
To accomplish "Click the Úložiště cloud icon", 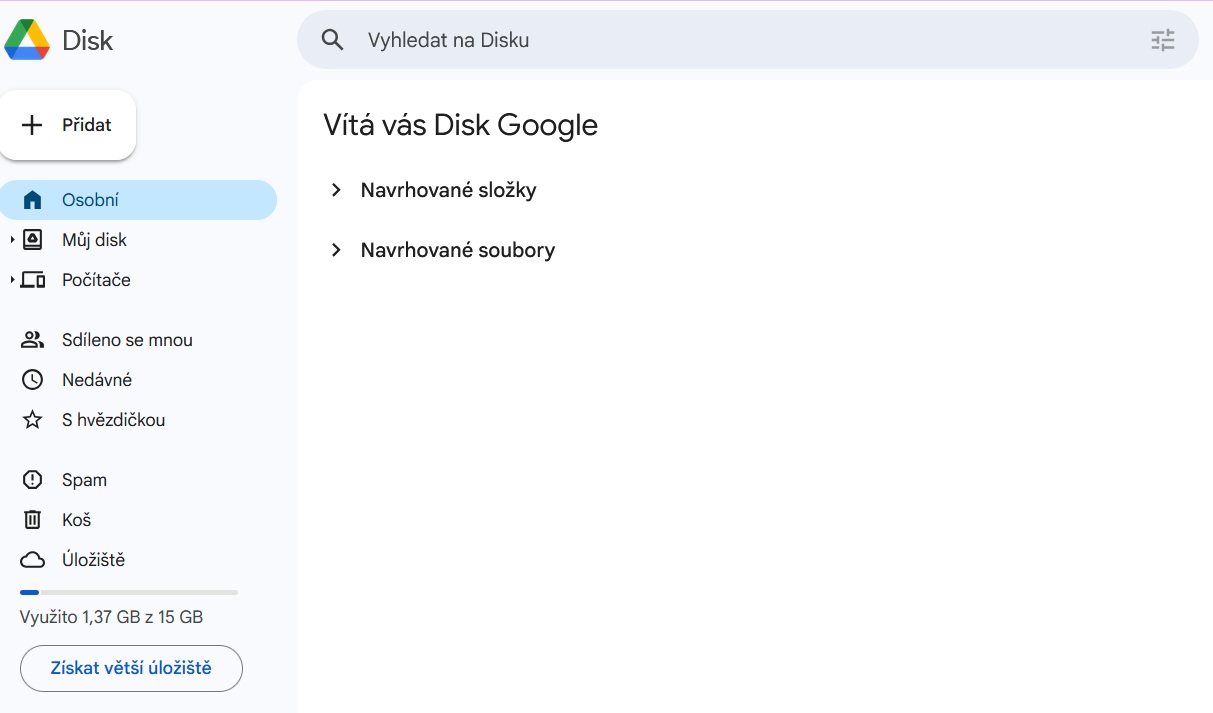I will pyautogui.click(x=33, y=560).
